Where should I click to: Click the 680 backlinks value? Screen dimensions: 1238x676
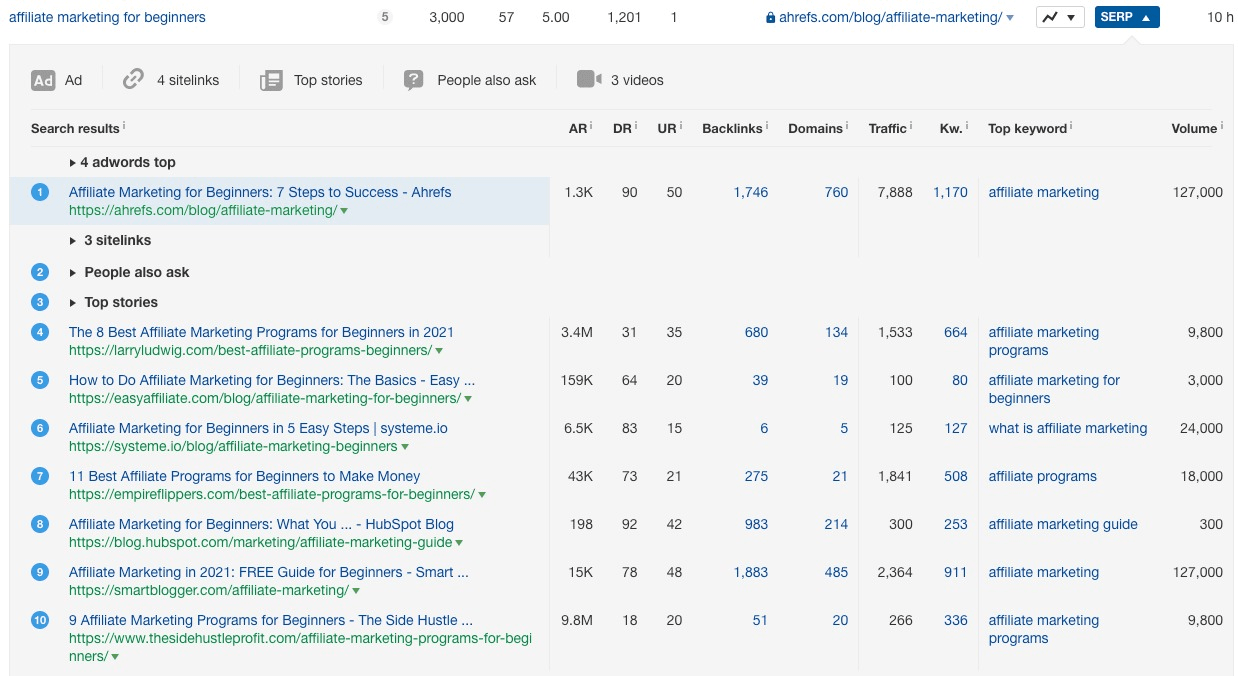pos(756,332)
